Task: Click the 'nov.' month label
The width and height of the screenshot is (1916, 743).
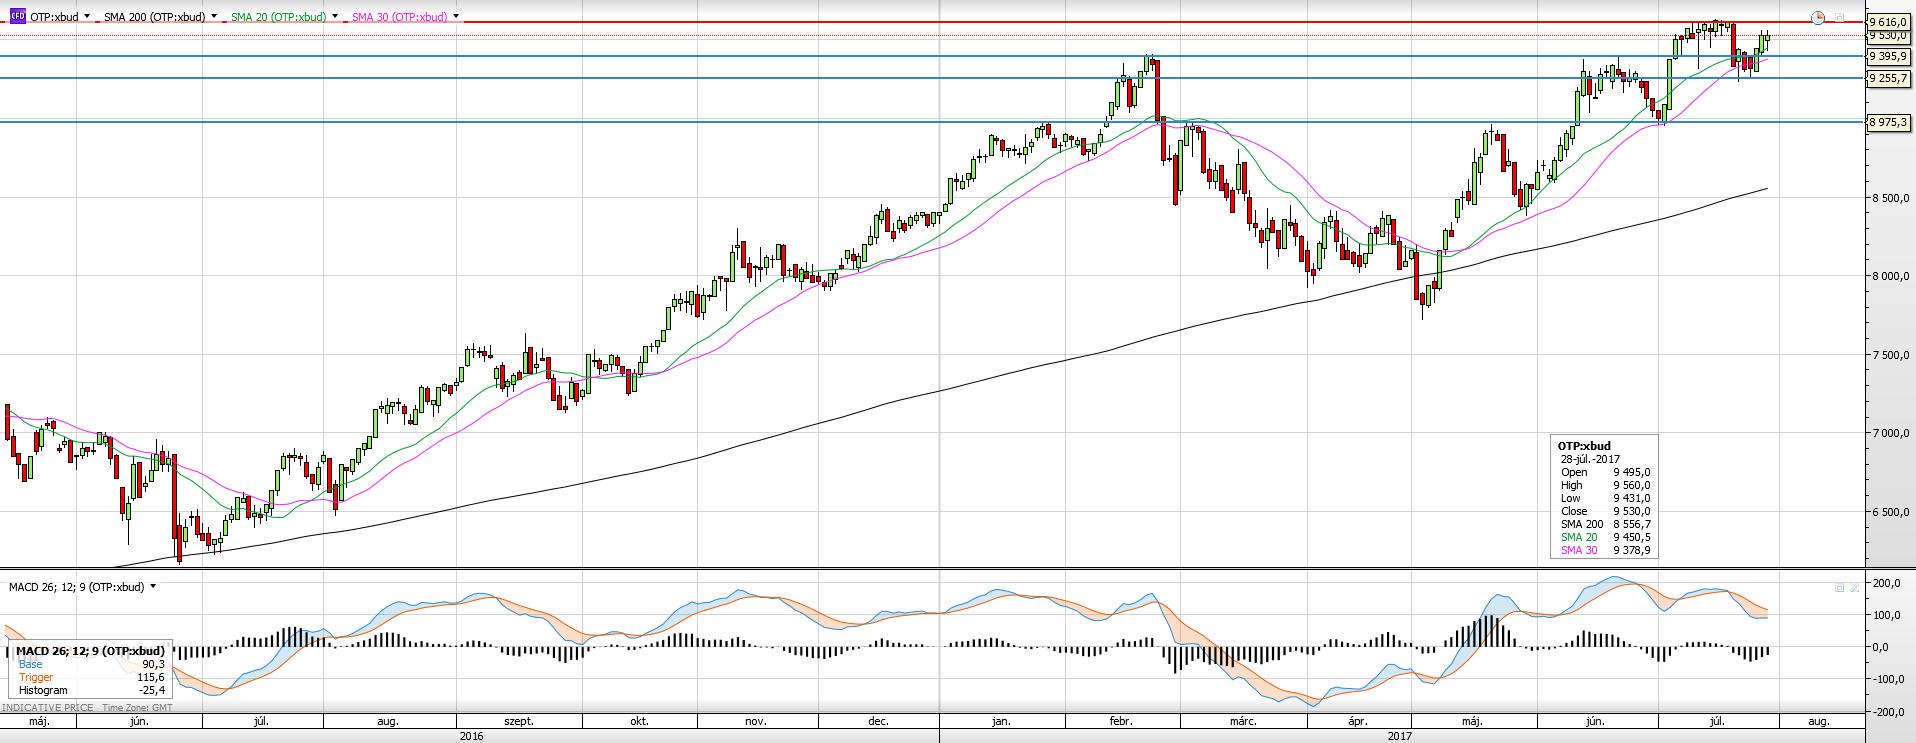Action: click(x=756, y=721)
